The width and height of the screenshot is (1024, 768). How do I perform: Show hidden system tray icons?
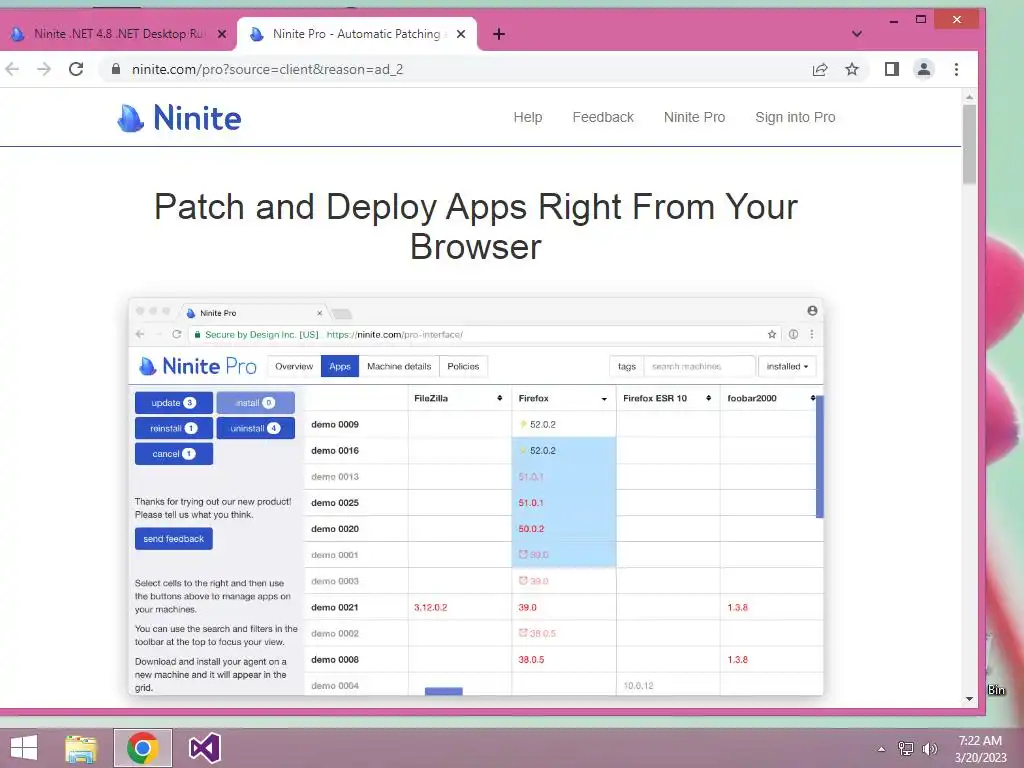pyautogui.click(x=881, y=749)
